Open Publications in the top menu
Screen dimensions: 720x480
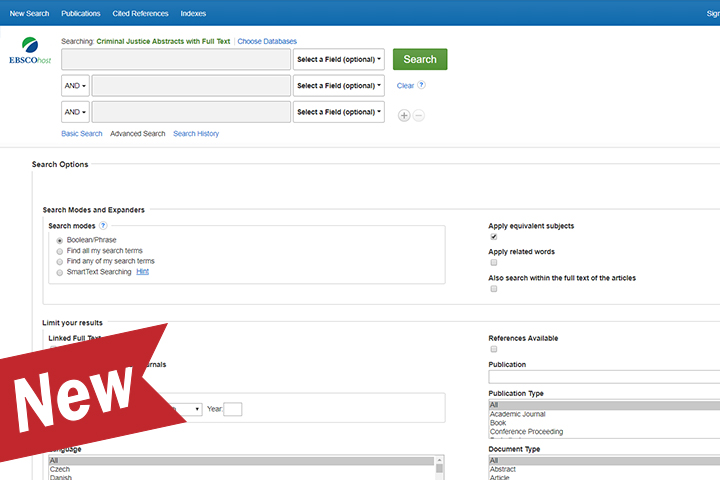[x=80, y=13]
